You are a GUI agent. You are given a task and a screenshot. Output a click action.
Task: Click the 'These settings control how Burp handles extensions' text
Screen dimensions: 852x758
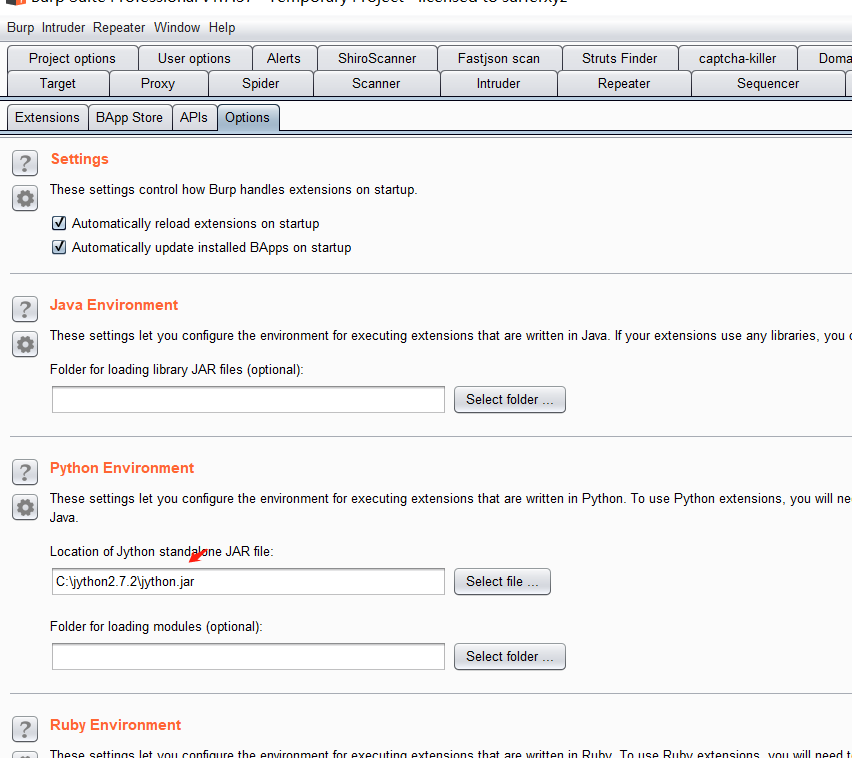[234, 190]
